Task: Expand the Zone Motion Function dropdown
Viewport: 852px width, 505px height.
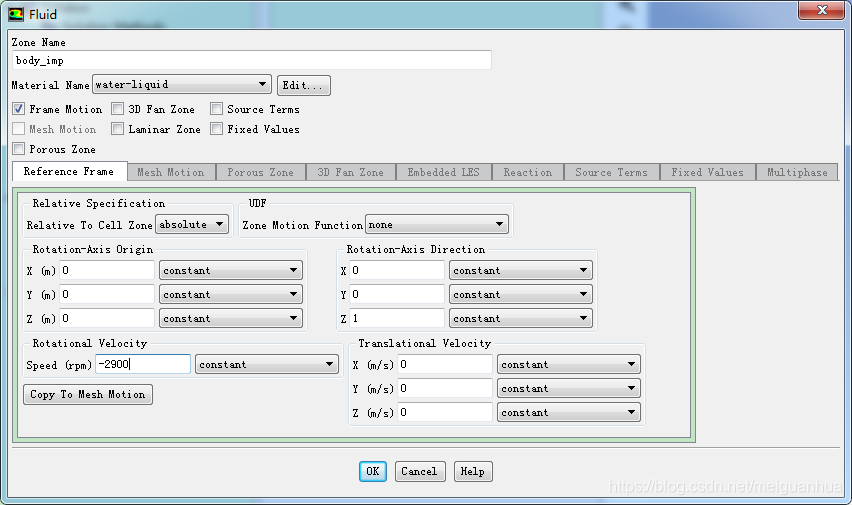Action: [437, 225]
